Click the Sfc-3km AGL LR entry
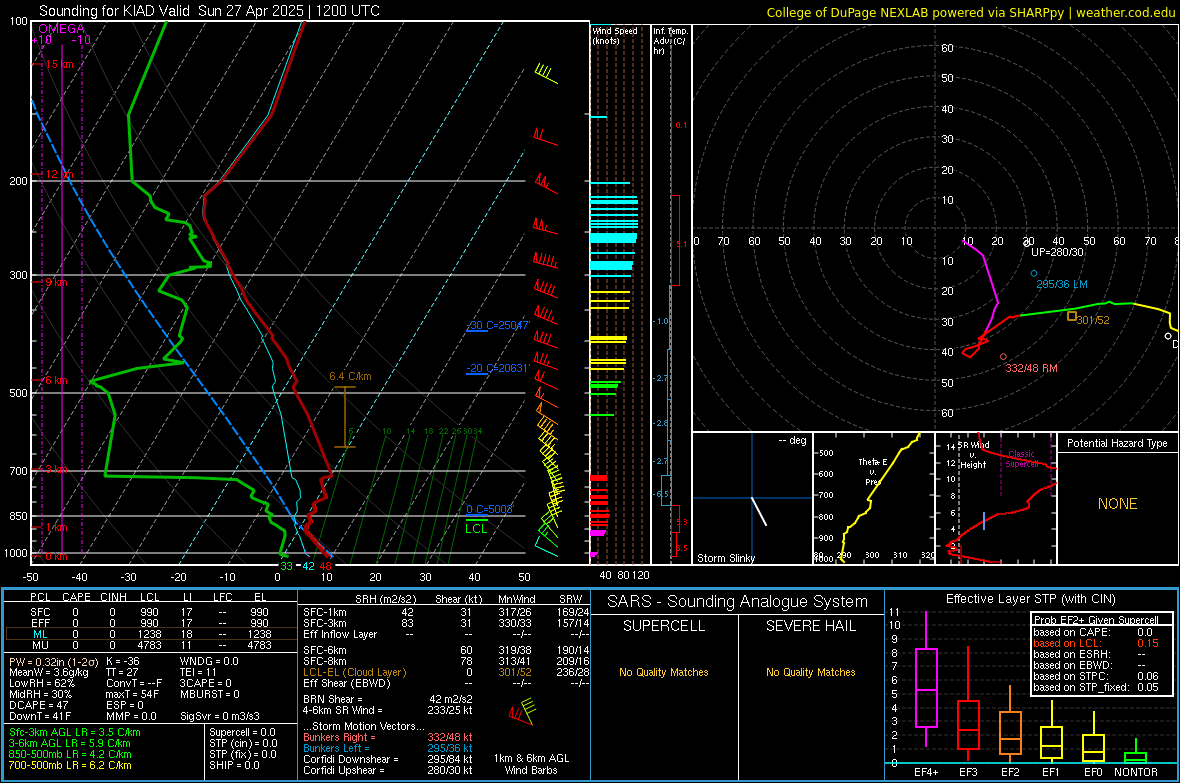 coord(75,732)
